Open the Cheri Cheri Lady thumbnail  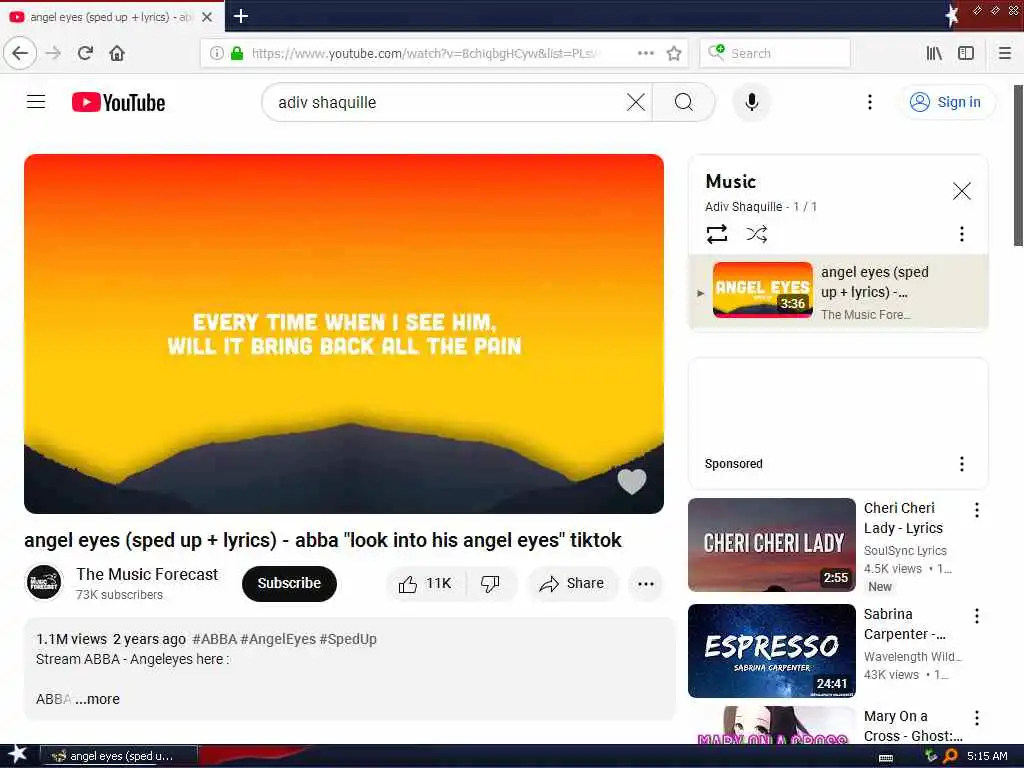(771, 545)
